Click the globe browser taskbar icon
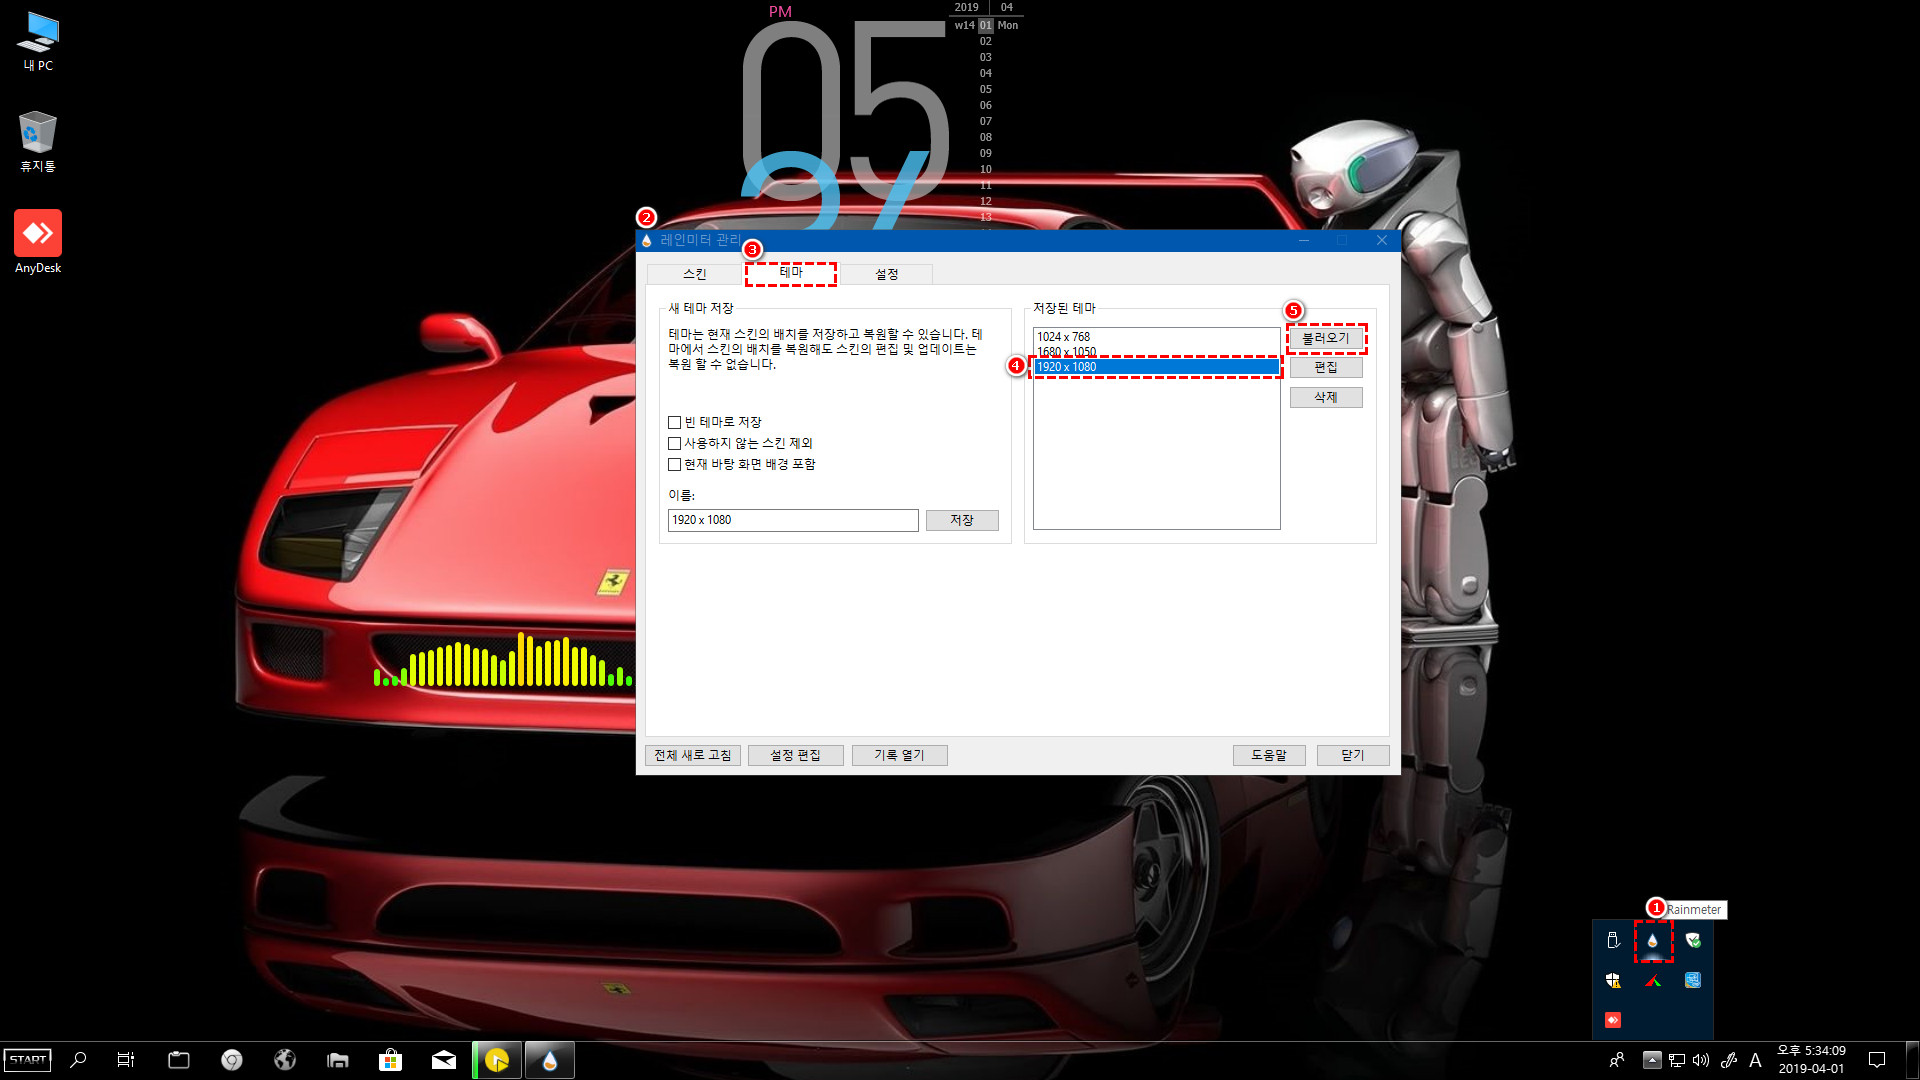 285,1060
